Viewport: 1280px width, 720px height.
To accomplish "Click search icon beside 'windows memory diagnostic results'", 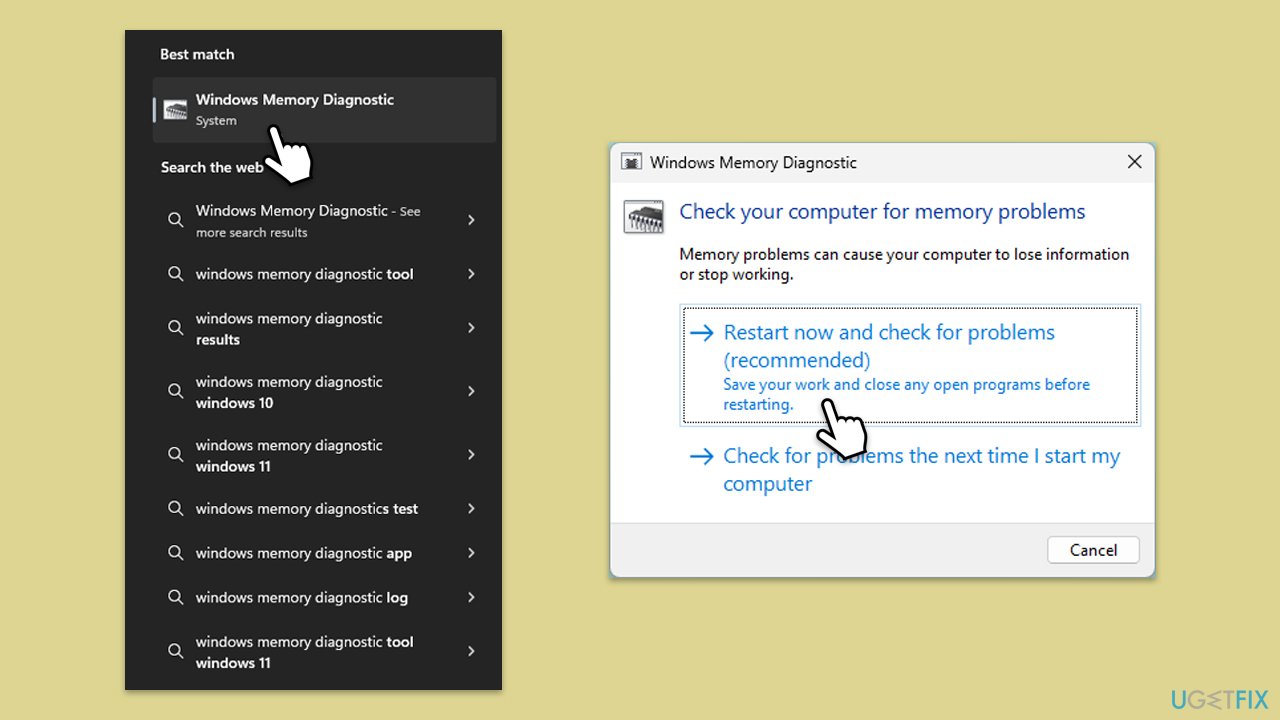I will (x=175, y=328).
